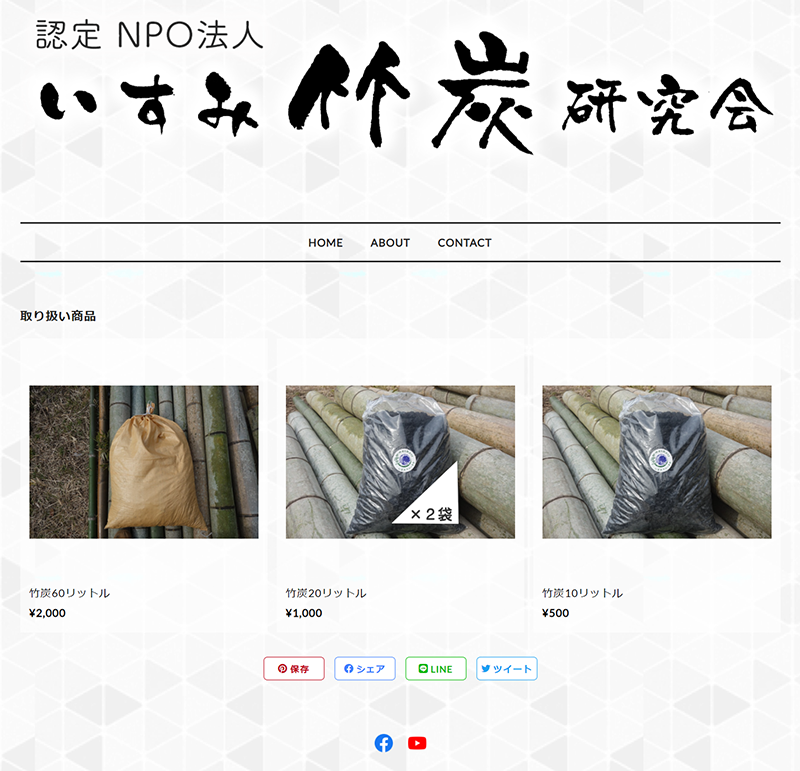The image size is (800, 771).
Task: Share the page with the LINE button
Action: 436,668
